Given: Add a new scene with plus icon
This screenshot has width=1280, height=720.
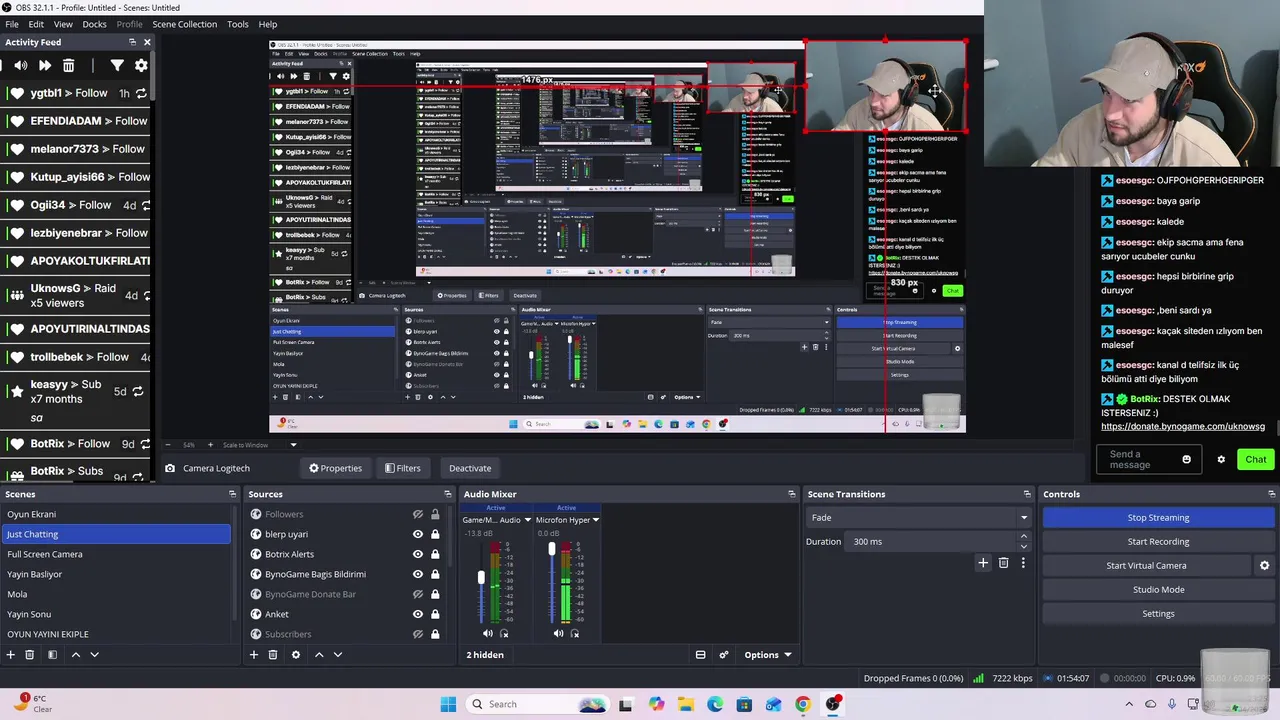Looking at the screenshot, I should 11,655.
